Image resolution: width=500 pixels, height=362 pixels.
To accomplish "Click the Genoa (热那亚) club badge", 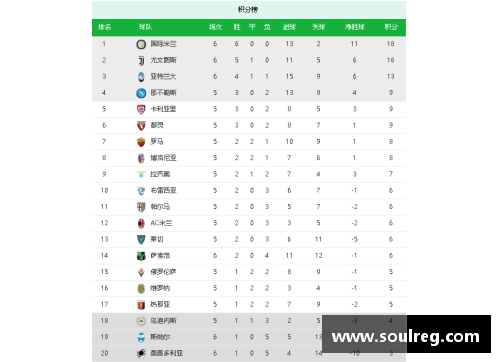I will [141, 305].
